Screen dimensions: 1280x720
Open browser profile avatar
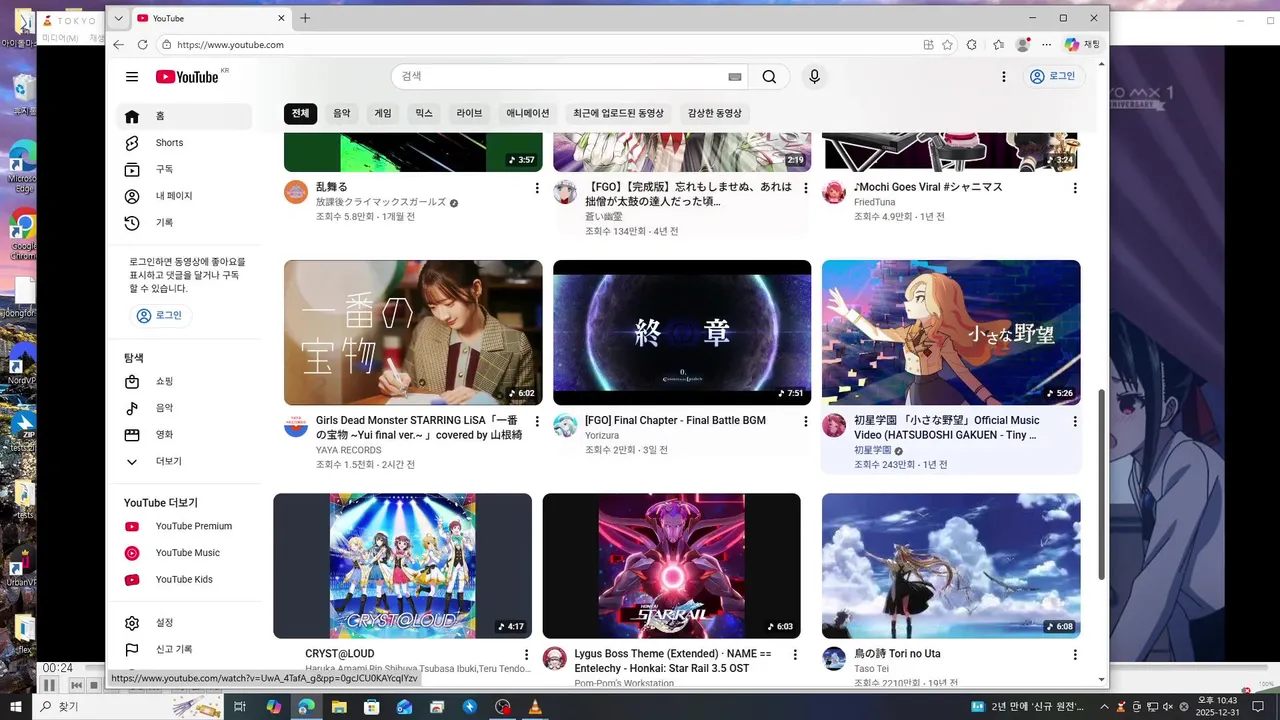tap(1022, 45)
